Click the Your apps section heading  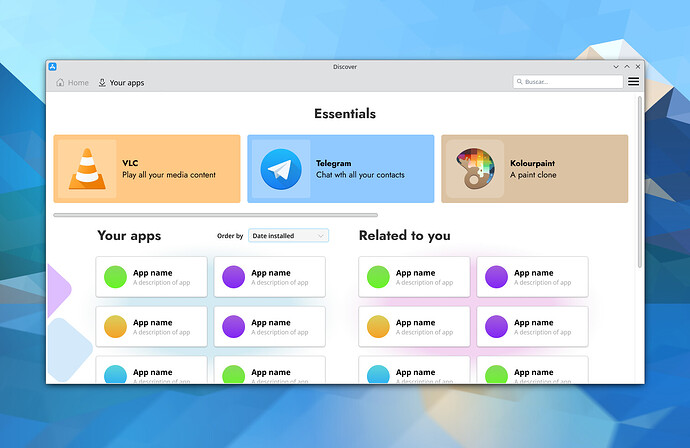click(129, 236)
